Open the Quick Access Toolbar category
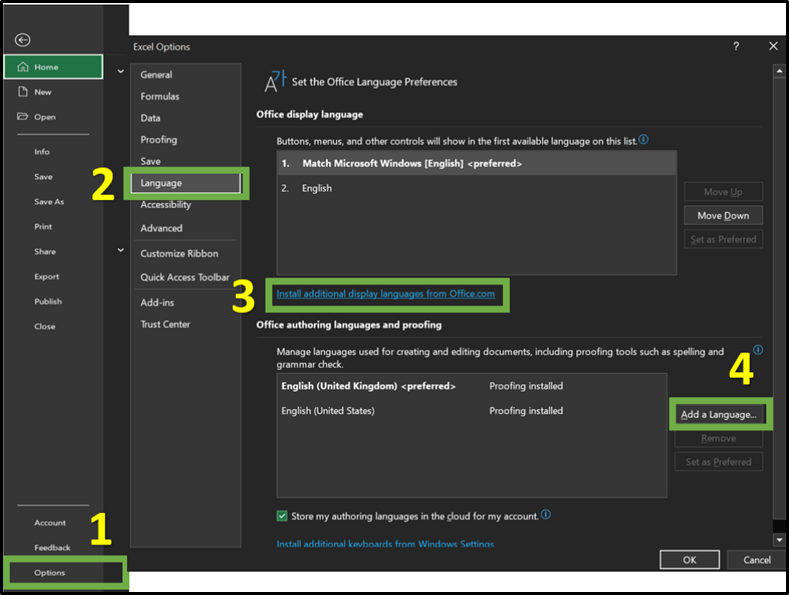The height and width of the screenshot is (595, 789). coord(185,277)
